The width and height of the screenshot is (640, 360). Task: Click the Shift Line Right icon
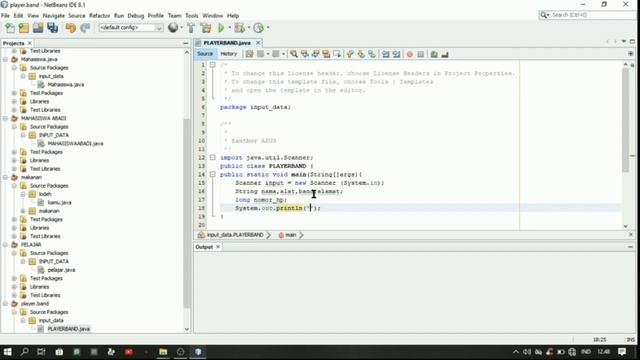point(396,54)
